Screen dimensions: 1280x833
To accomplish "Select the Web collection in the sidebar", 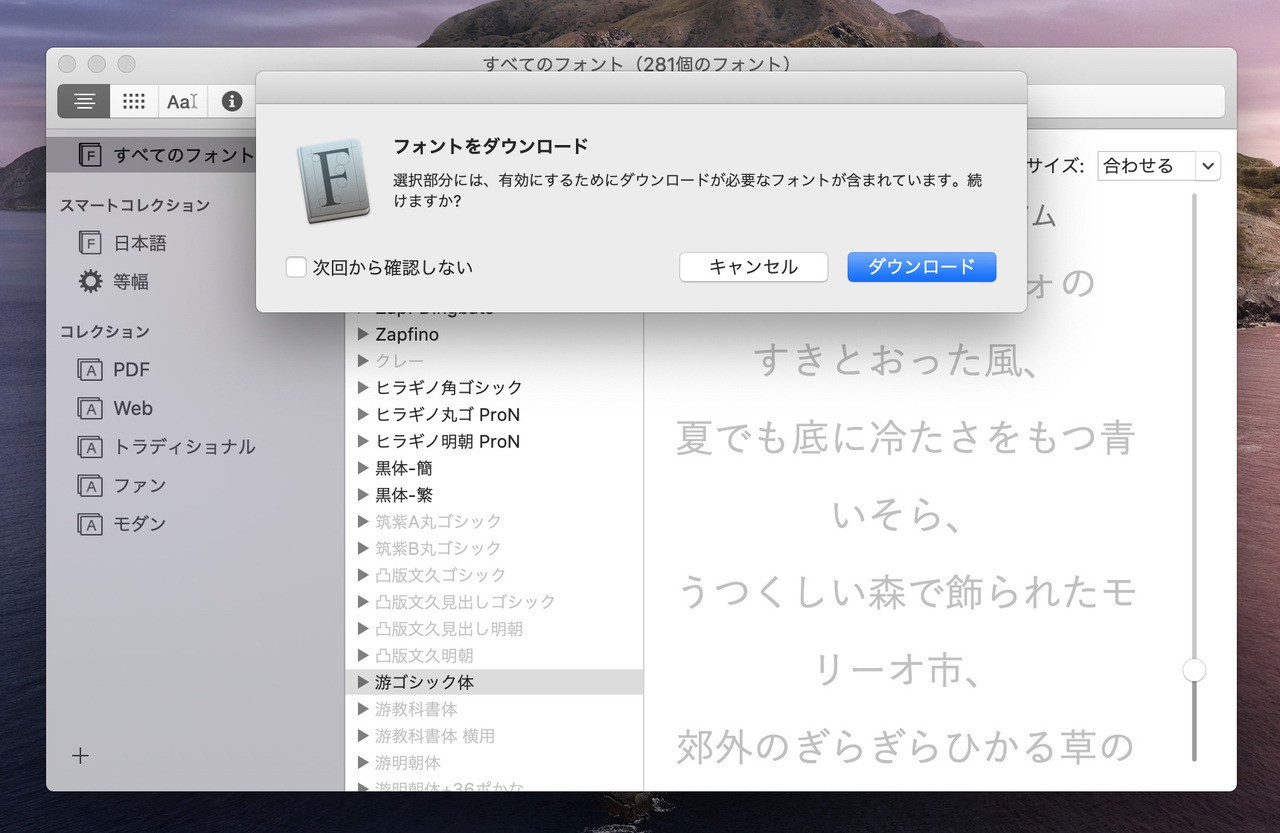I will point(132,408).
